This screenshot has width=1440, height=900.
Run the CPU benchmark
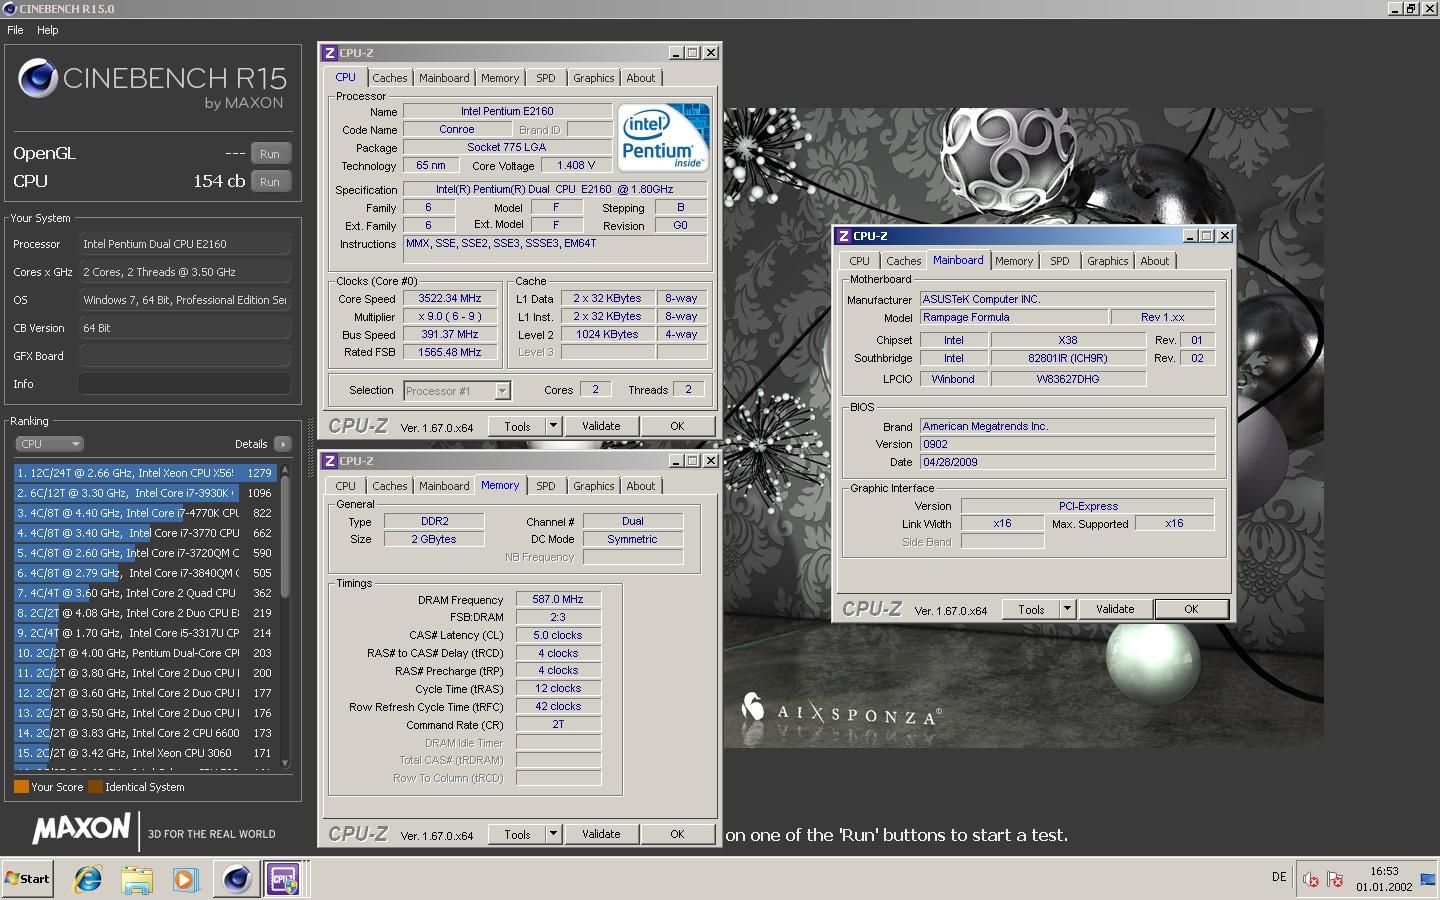tap(270, 182)
